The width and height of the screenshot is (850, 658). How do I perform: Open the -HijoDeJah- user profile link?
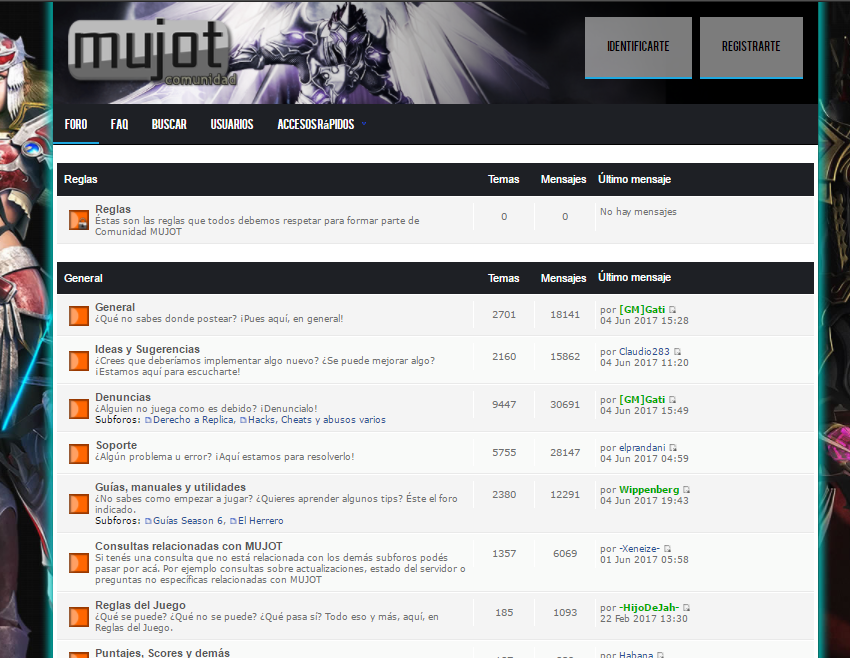649,608
